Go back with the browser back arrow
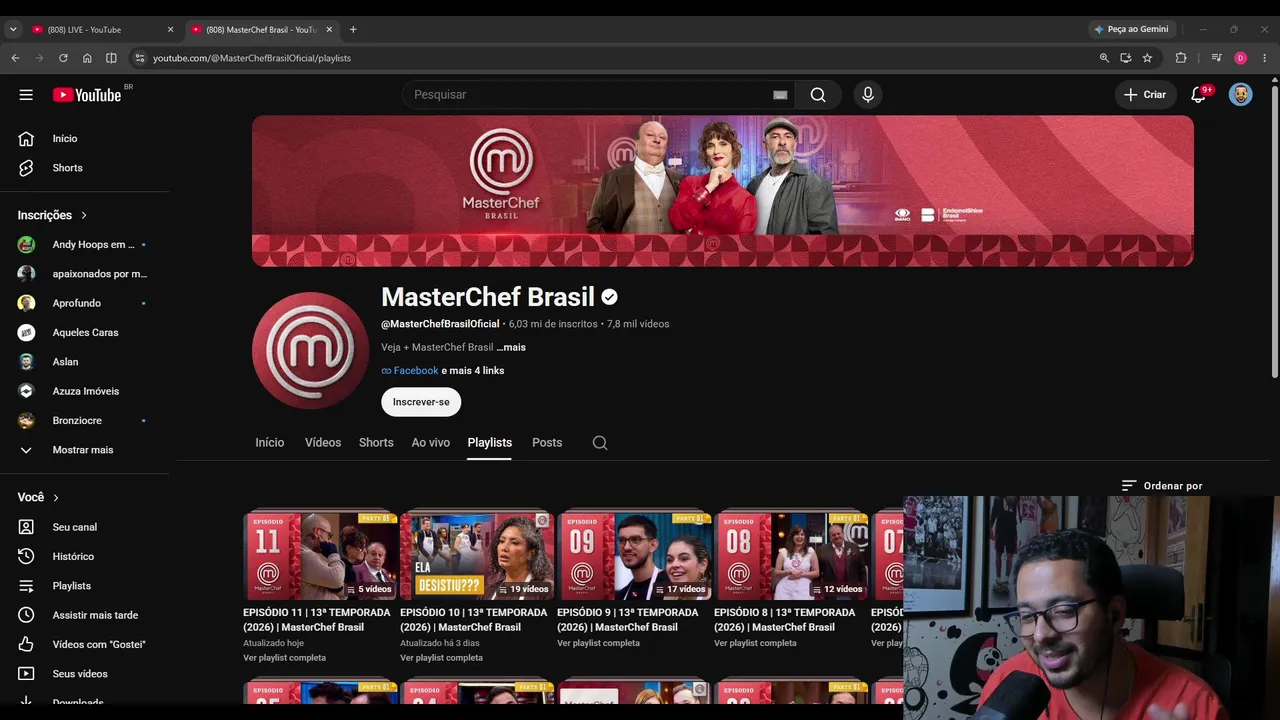The image size is (1280, 720). (x=15, y=58)
